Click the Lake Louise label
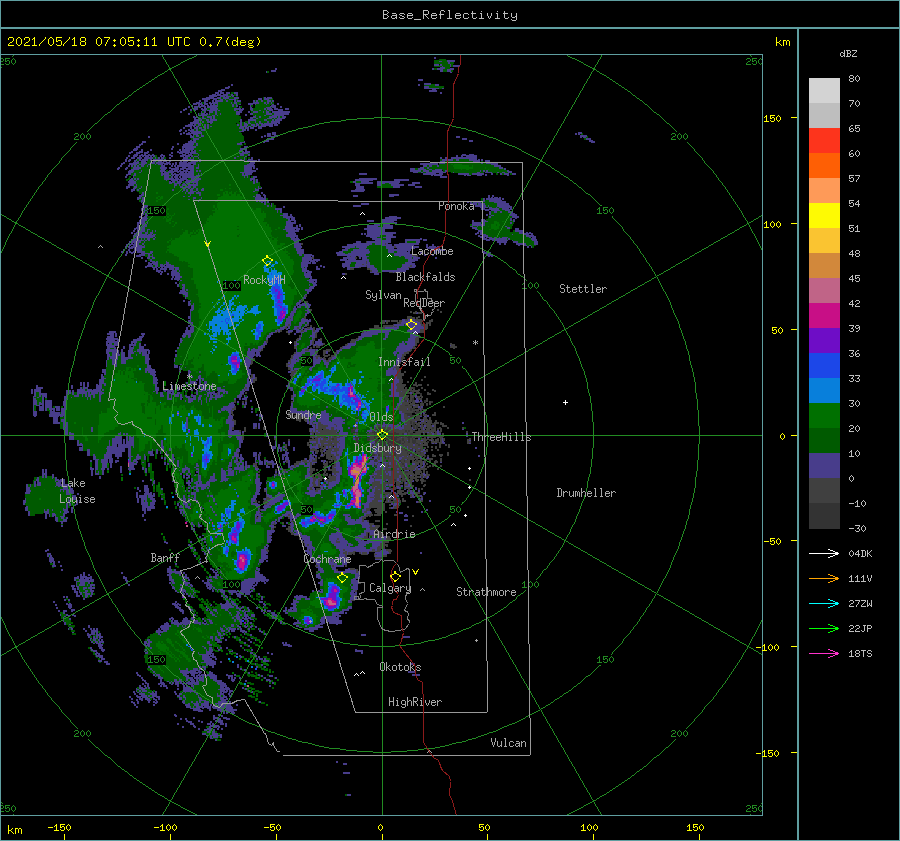This screenshot has width=900, height=841. pos(77,491)
